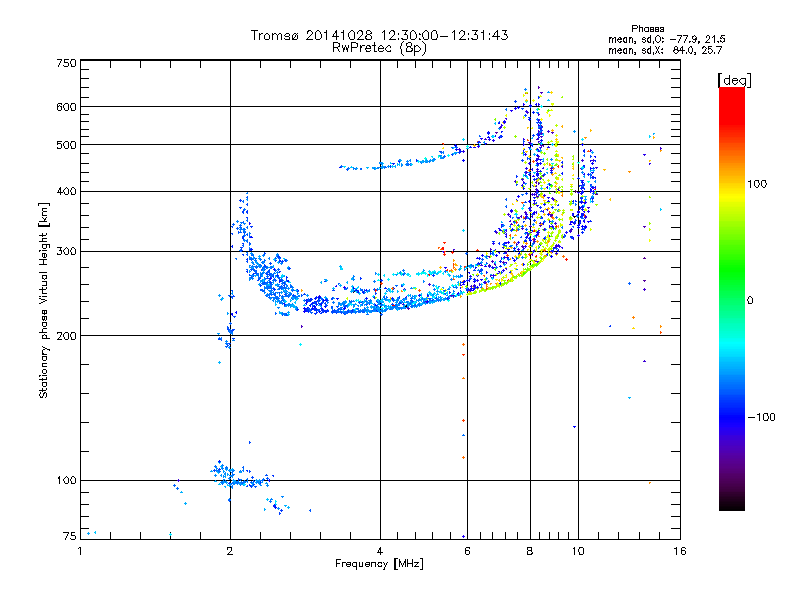Screen dimensions: 800x600
Task: Click the x-axis tick label '8'
Action: click(530, 551)
